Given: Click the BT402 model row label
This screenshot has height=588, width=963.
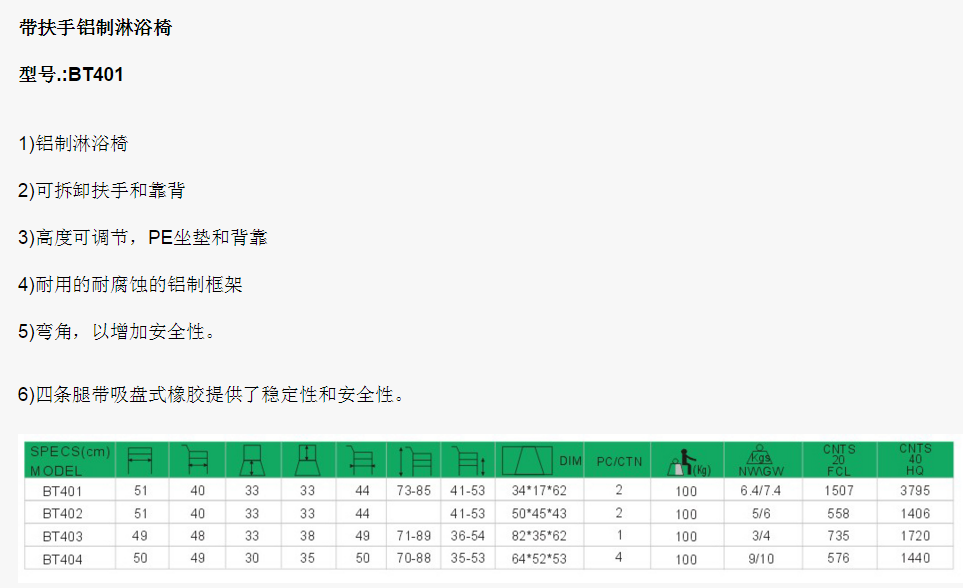Looking at the screenshot, I should pos(62,513).
